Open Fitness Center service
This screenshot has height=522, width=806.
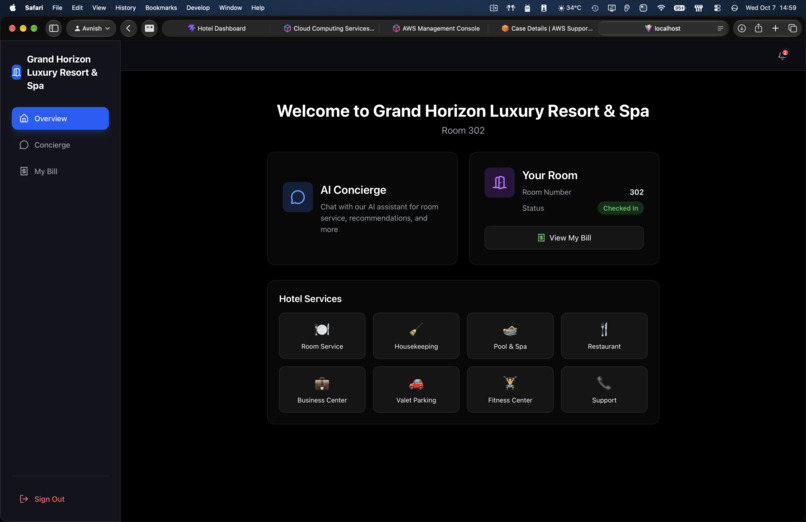pos(510,389)
